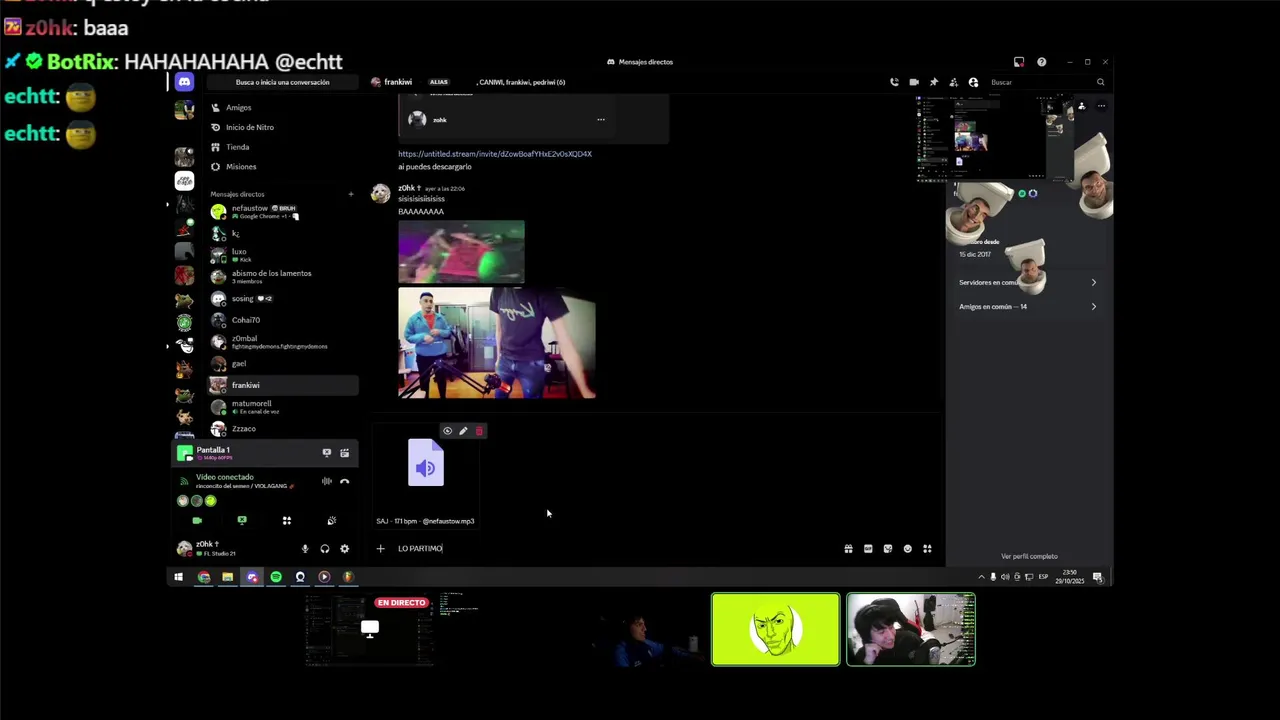Start a video call from chat header
Image resolution: width=1280 pixels, height=720 pixels.
pos(914,82)
